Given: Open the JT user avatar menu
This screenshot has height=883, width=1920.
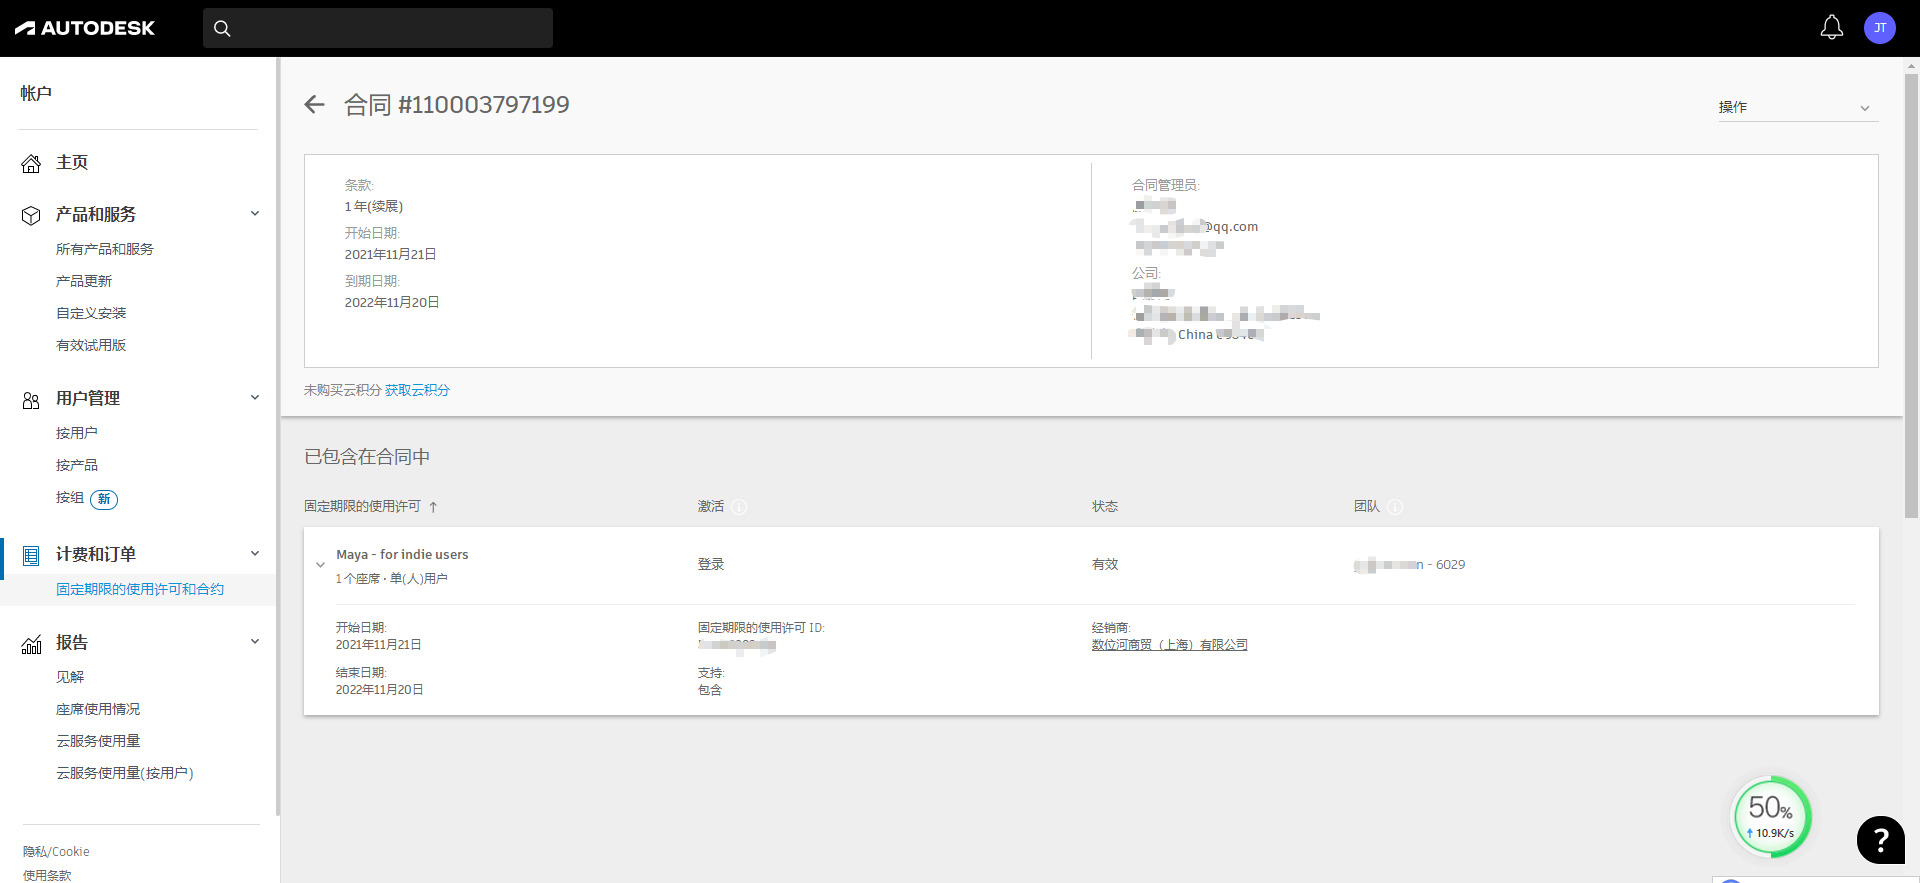Looking at the screenshot, I should point(1880,28).
